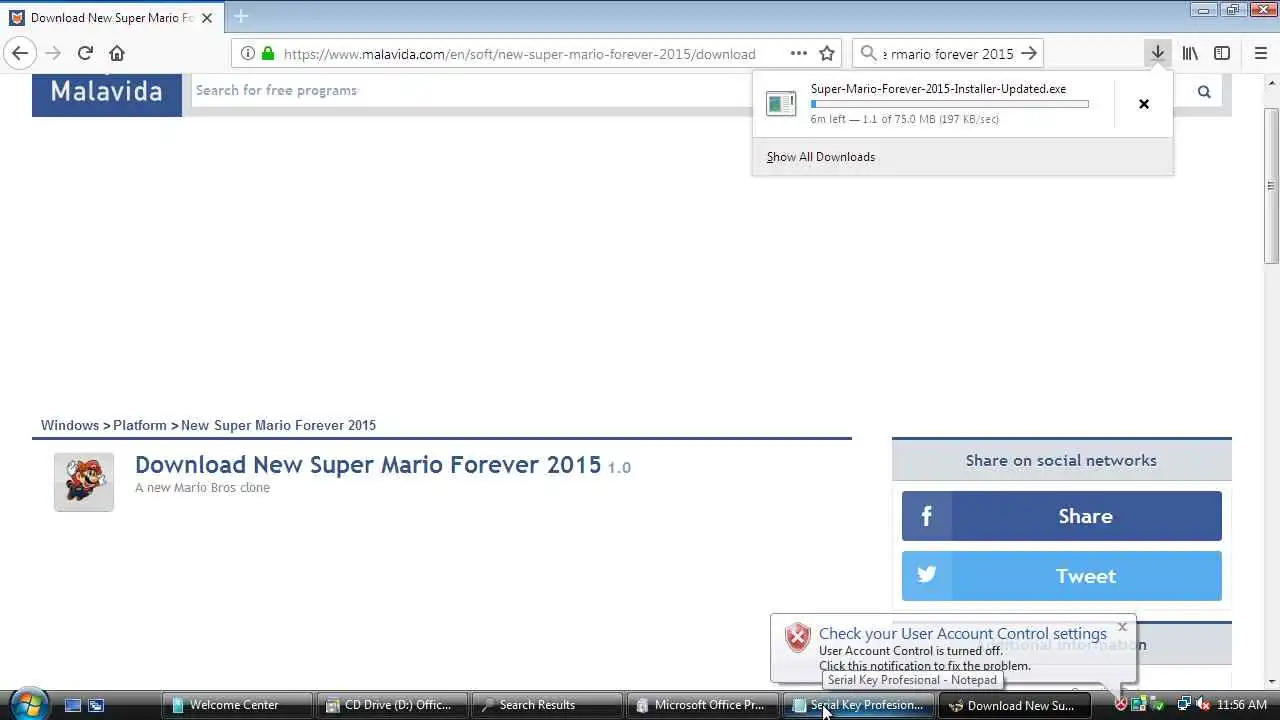Open page actions three-dot menu
The width and height of the screenshot is (1280, 720).
pos(798,54)
